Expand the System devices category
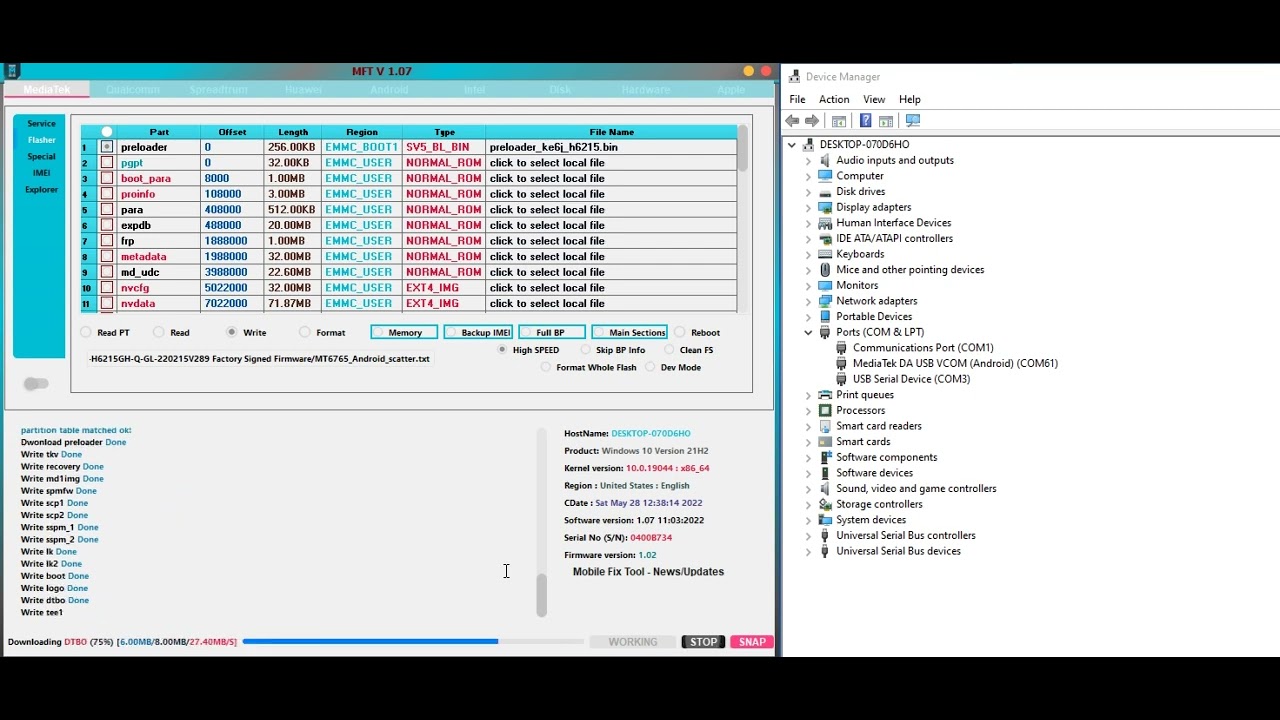 pyautogui.click(x=808, y=520)
